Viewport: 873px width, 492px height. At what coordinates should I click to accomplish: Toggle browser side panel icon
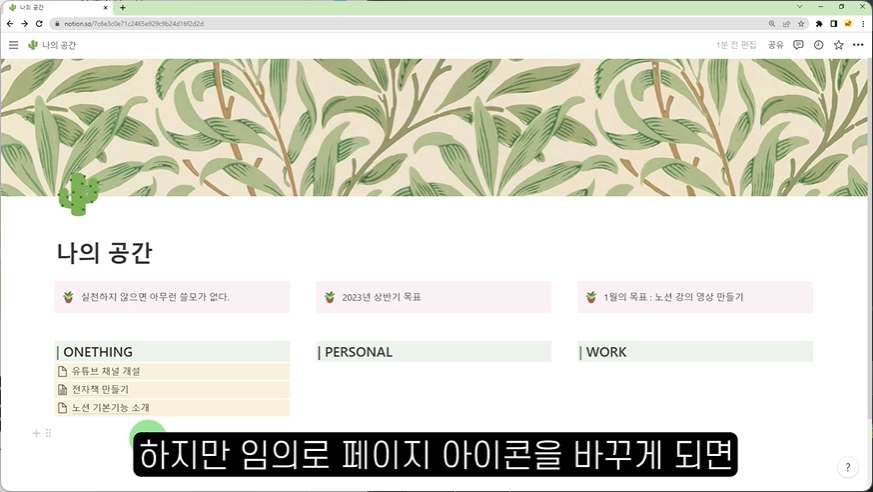point(833,23)
